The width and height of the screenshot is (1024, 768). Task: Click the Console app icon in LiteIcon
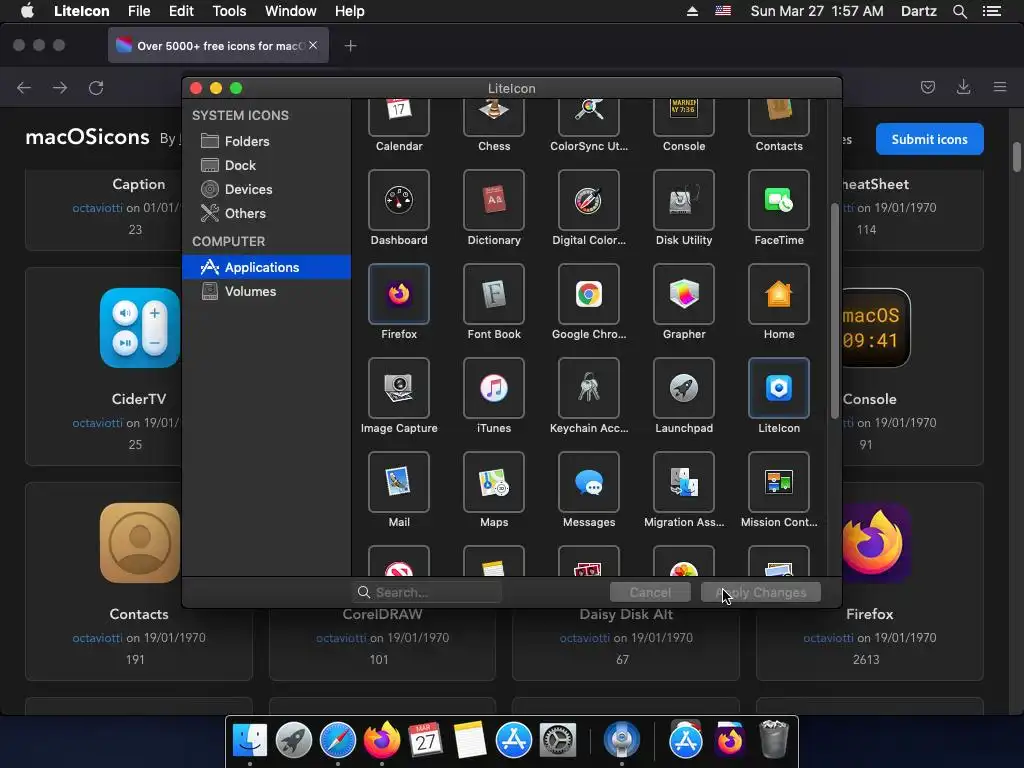pyautogui.click(x=684, y=118)
